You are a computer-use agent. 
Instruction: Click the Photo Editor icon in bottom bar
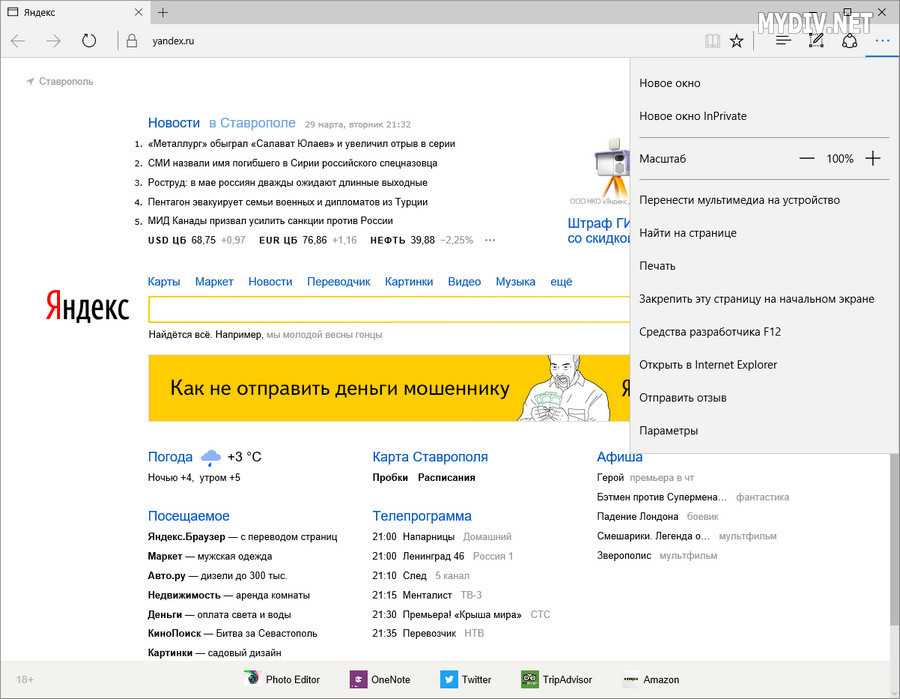(252, 679)
